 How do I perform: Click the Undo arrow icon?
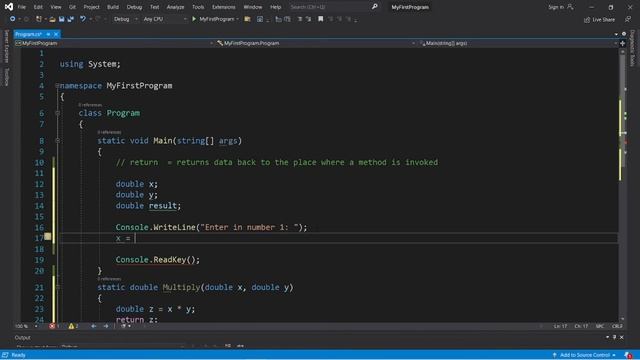pos(83,19)
